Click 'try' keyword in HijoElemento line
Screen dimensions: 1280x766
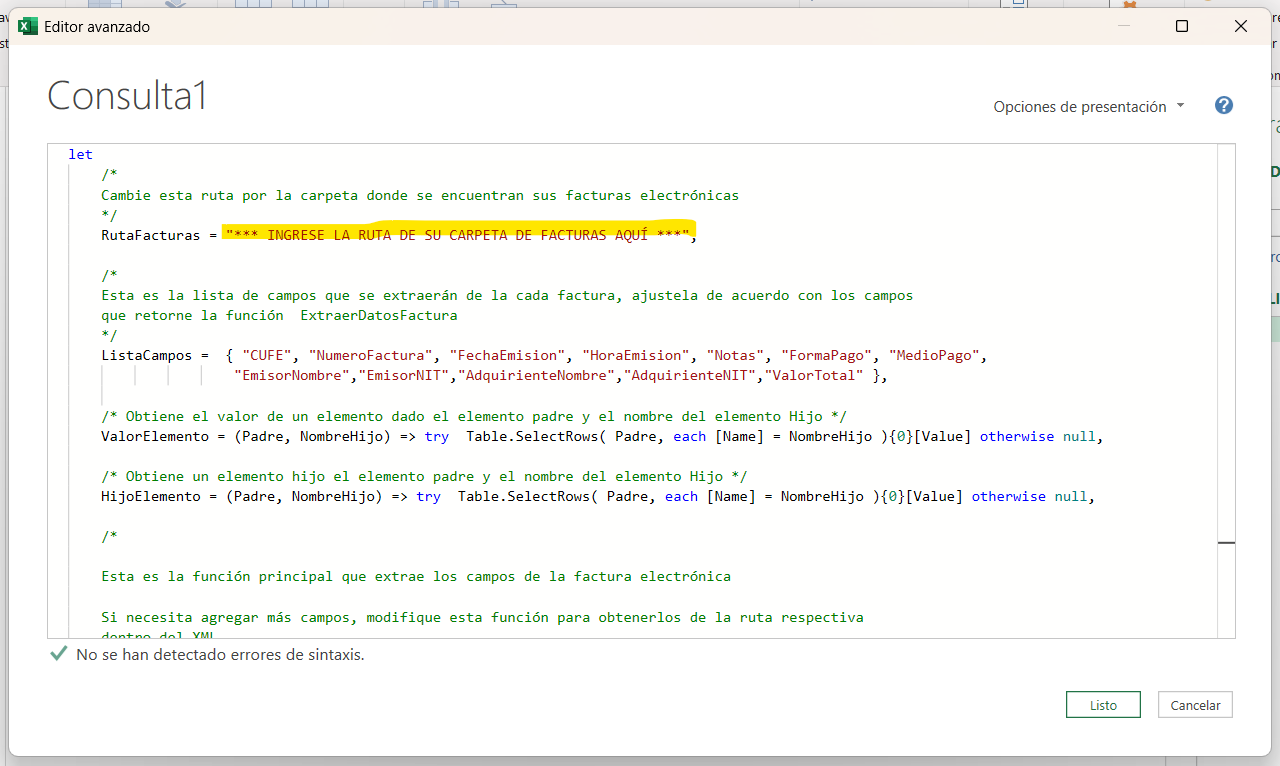tap(428, 496)
